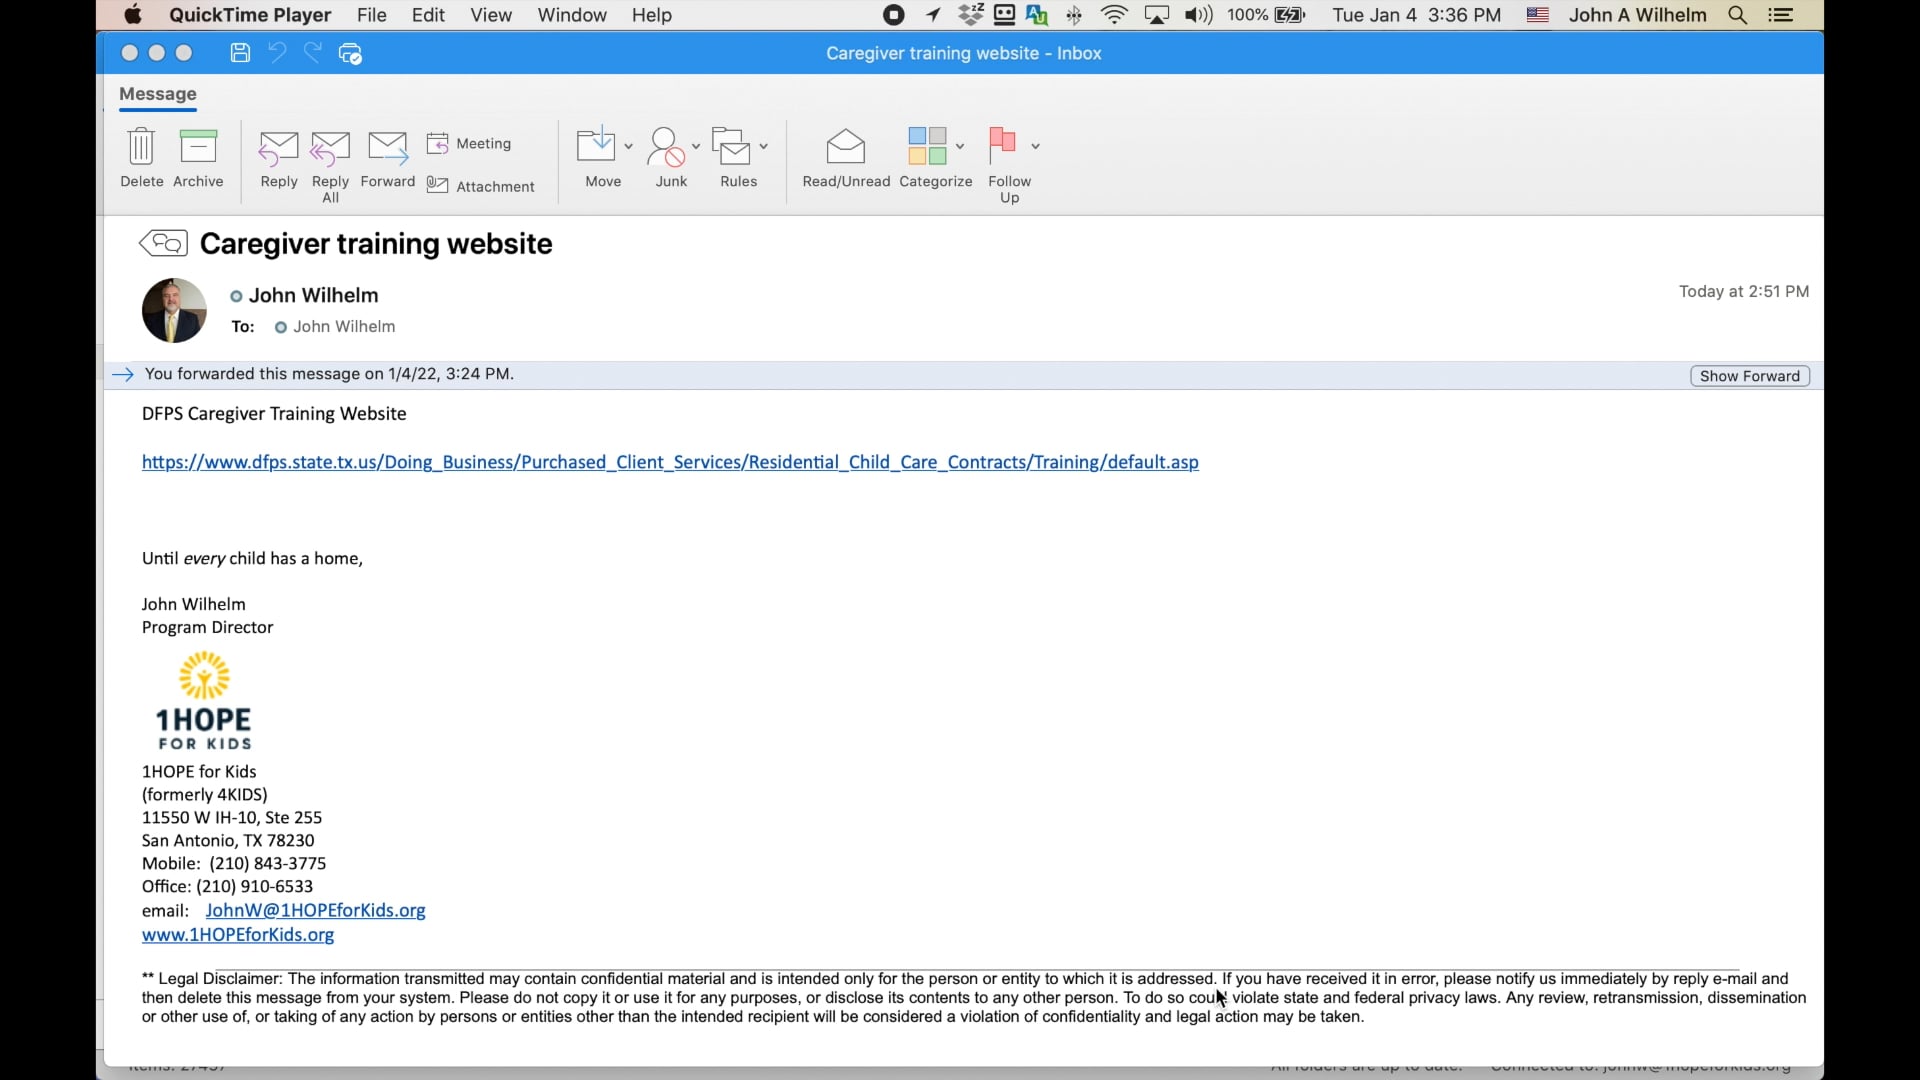This screenshot has height=1080, width=1920.
Task: Open Spotlight search in menu bar
Action: point(1738,15)
